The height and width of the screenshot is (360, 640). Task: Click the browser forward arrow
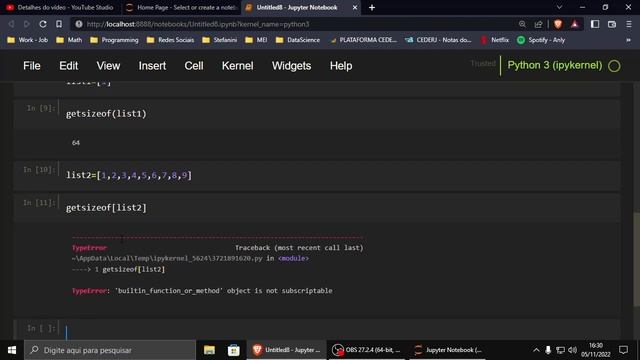coord(27,24)
